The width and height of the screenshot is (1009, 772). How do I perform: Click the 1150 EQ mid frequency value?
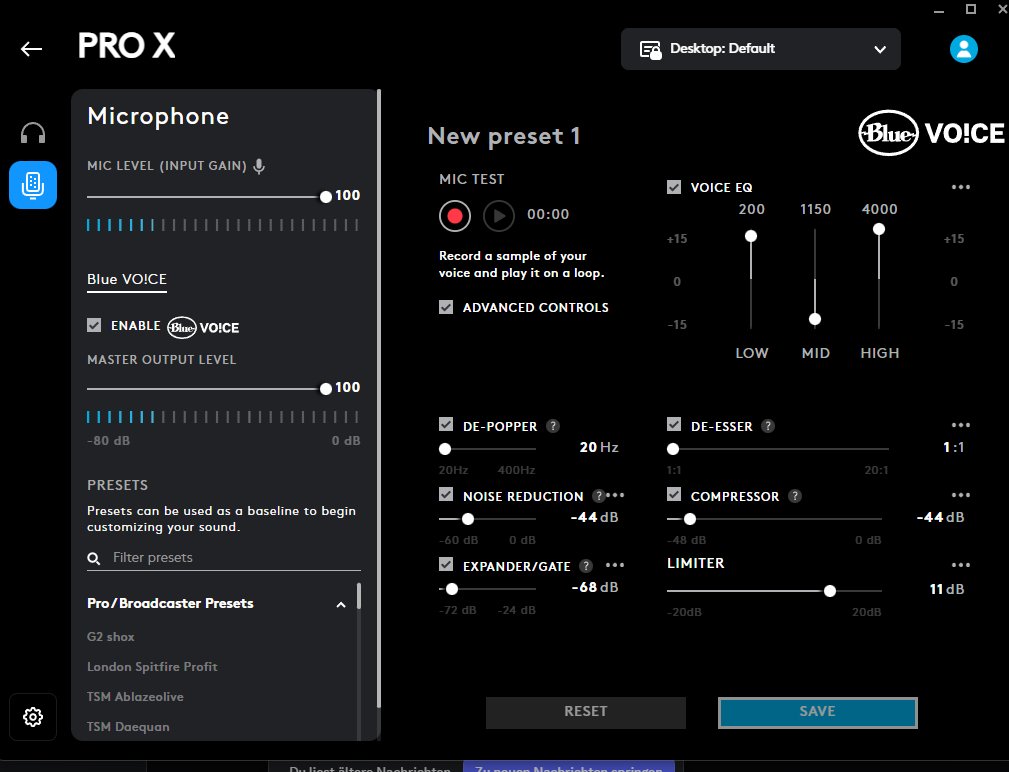(x=815, y=209)
